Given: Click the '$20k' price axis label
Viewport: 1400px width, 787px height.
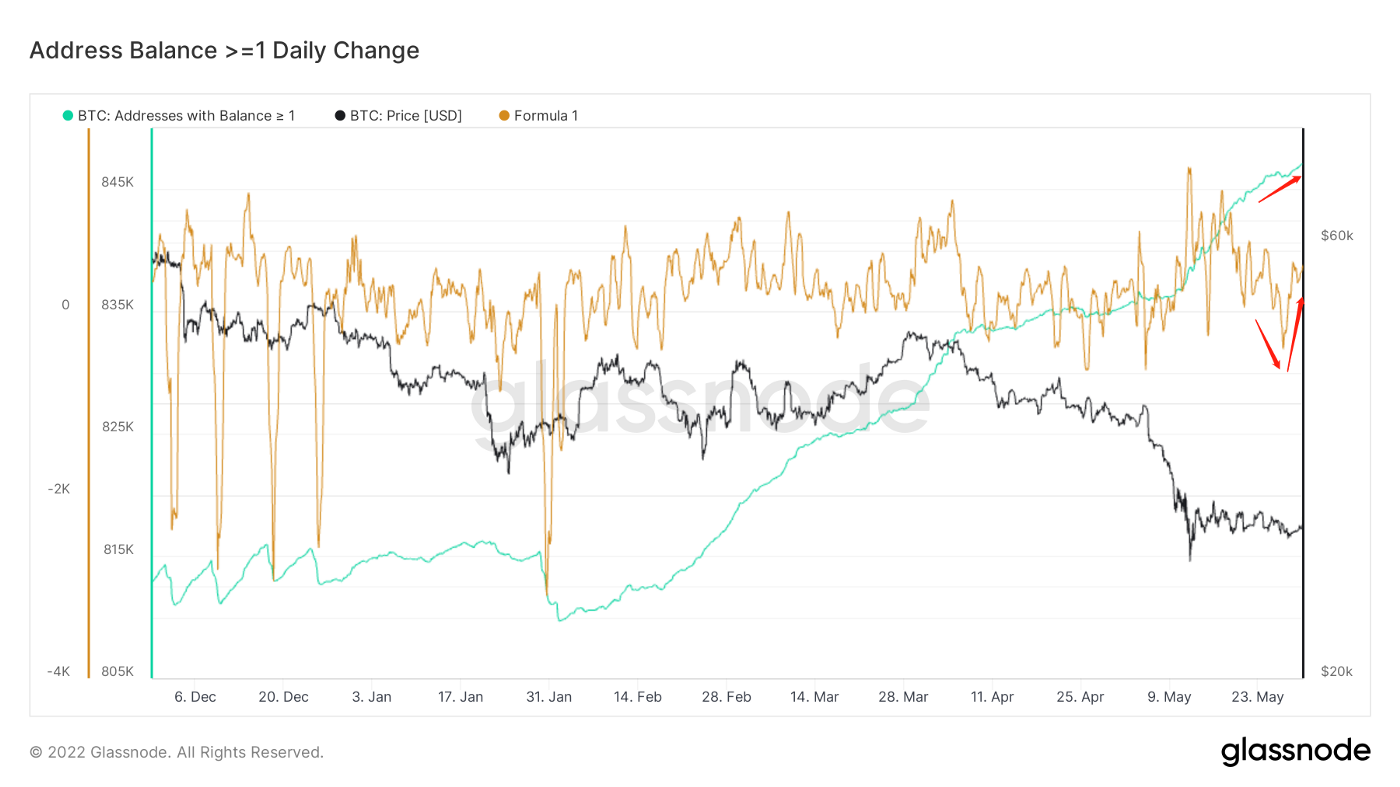Looking at the screenshot, I should click(1337, 671).
